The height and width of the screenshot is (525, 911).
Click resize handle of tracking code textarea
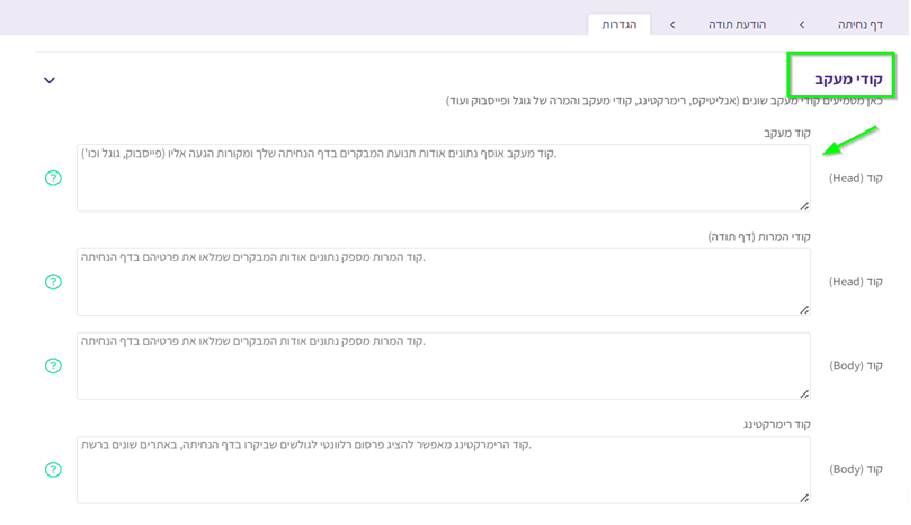click(x=804, y=206)
